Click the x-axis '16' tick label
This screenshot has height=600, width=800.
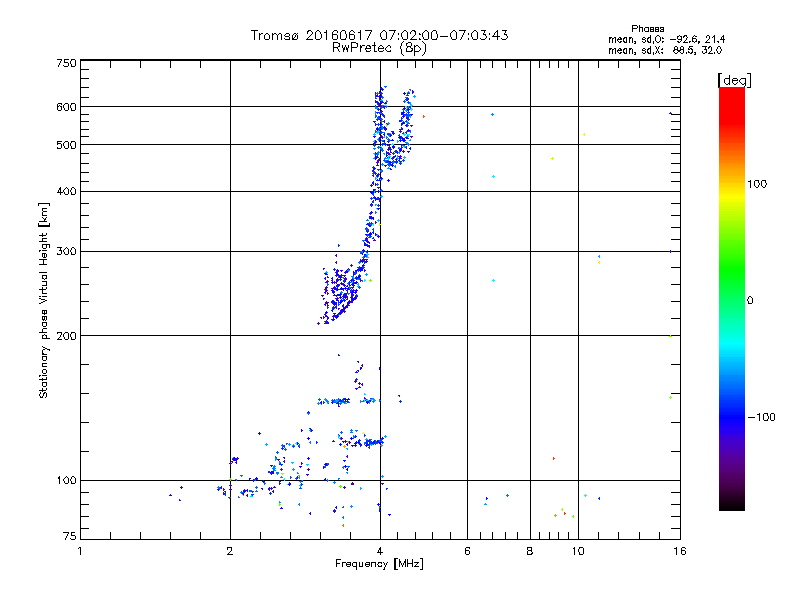click(x=680, y=551)
